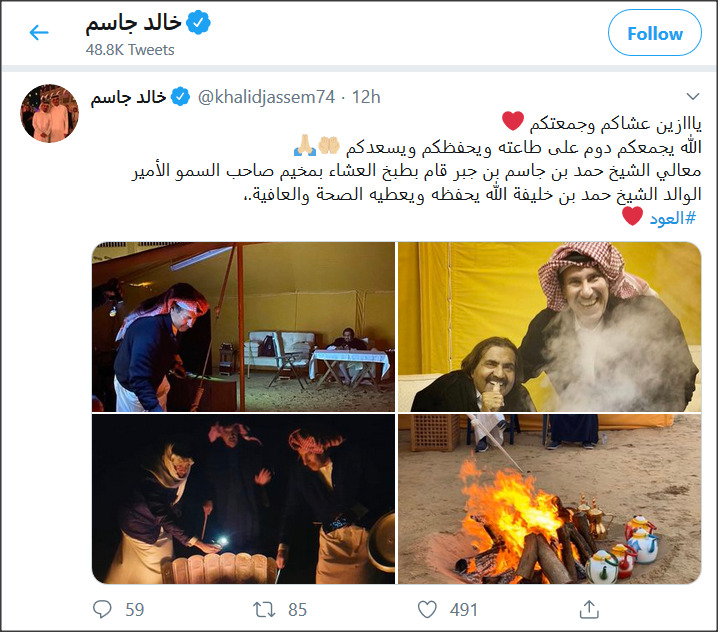Image resolution: width=718 pixels, height=632 pixels.
Task: Click the verified badge beside tweet author name
Action: [180, 97]
